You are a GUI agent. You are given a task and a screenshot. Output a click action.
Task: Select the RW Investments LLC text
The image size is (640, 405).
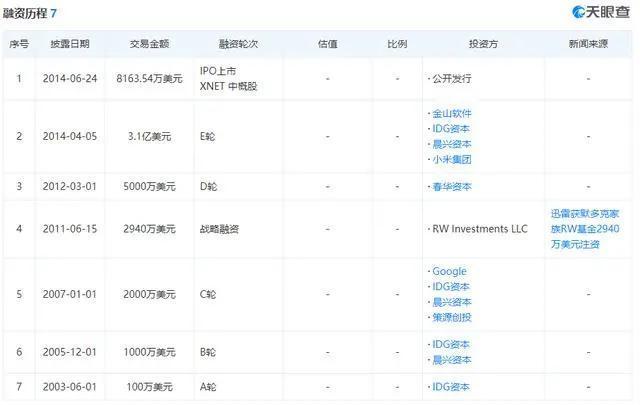click(x=480, y=229)
